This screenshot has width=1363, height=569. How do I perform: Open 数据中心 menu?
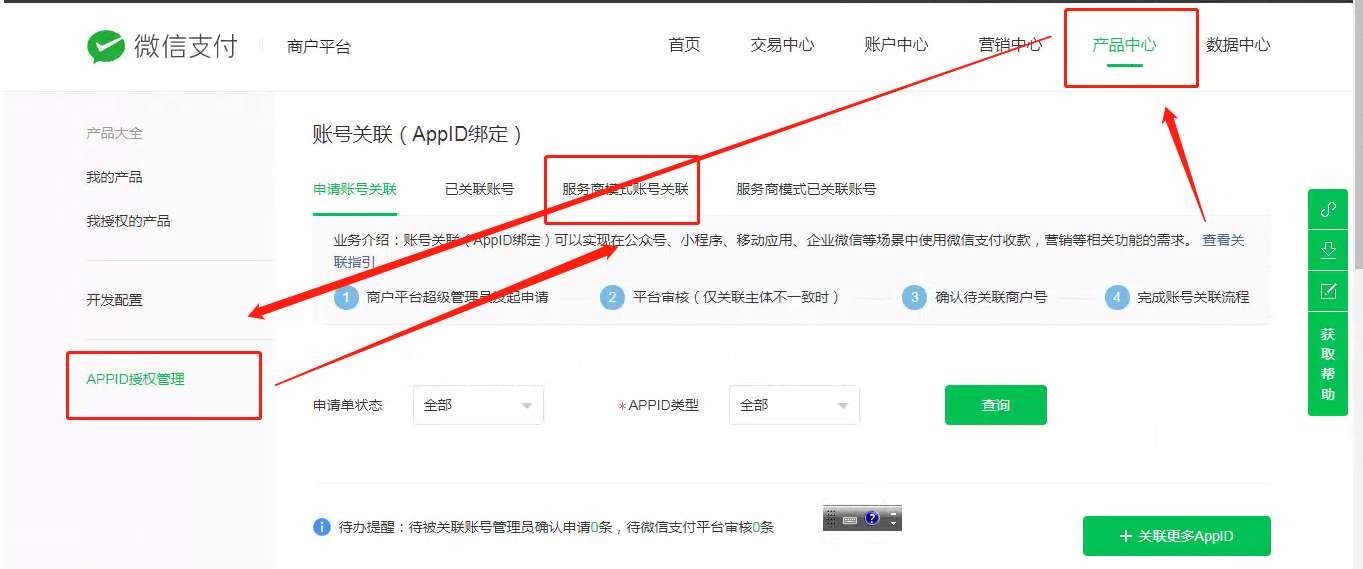(x=1238, y=45)
